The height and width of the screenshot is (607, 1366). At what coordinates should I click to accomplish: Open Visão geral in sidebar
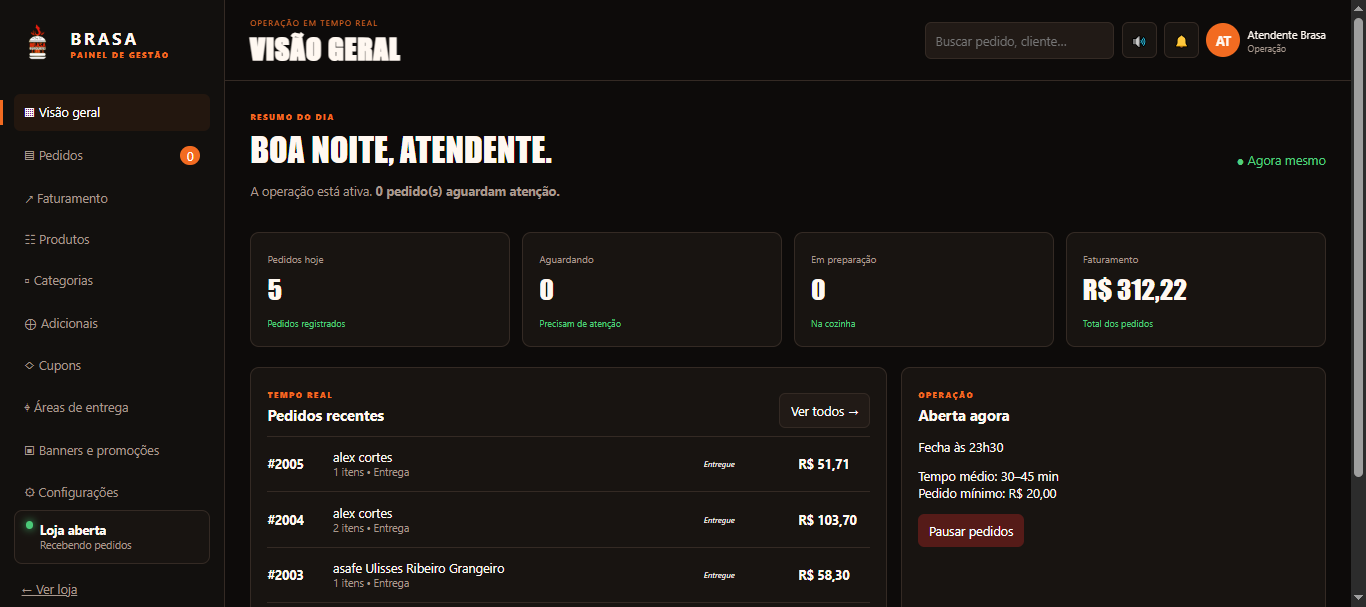point(112,113)
